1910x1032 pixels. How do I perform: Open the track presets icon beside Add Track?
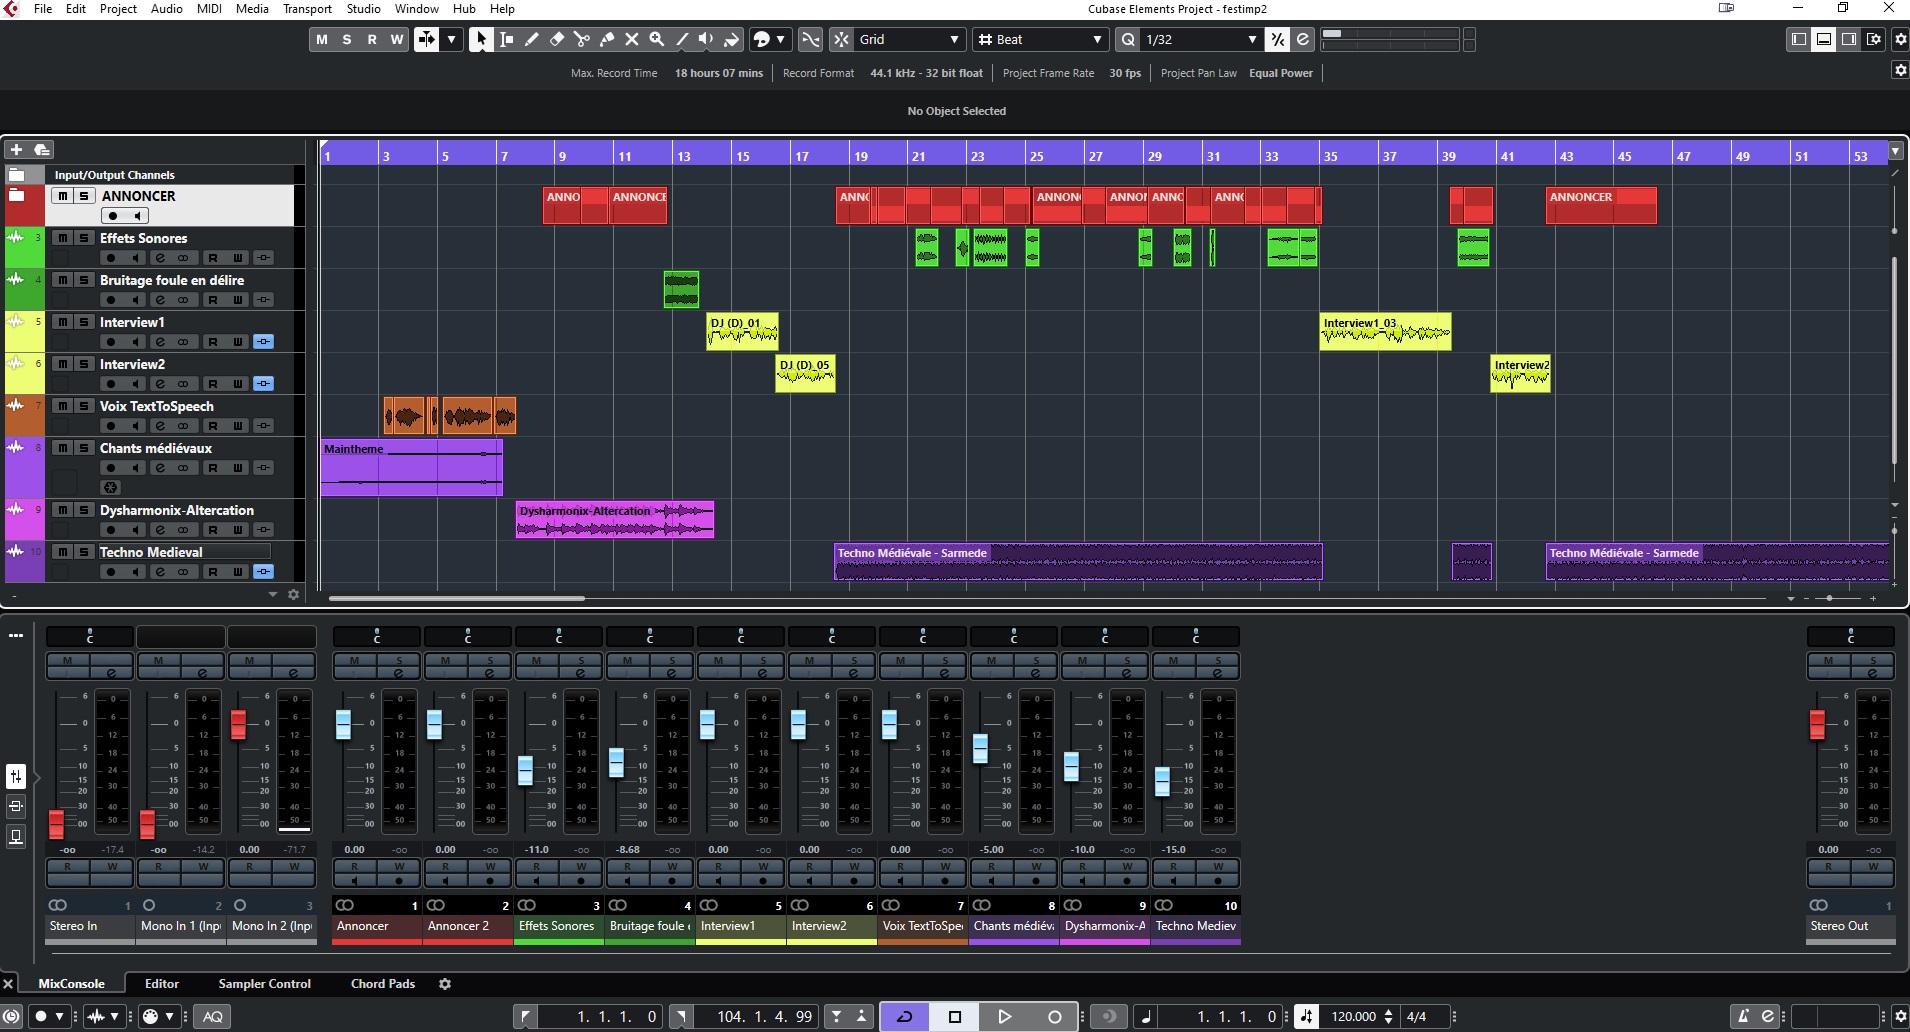(42, 150)
